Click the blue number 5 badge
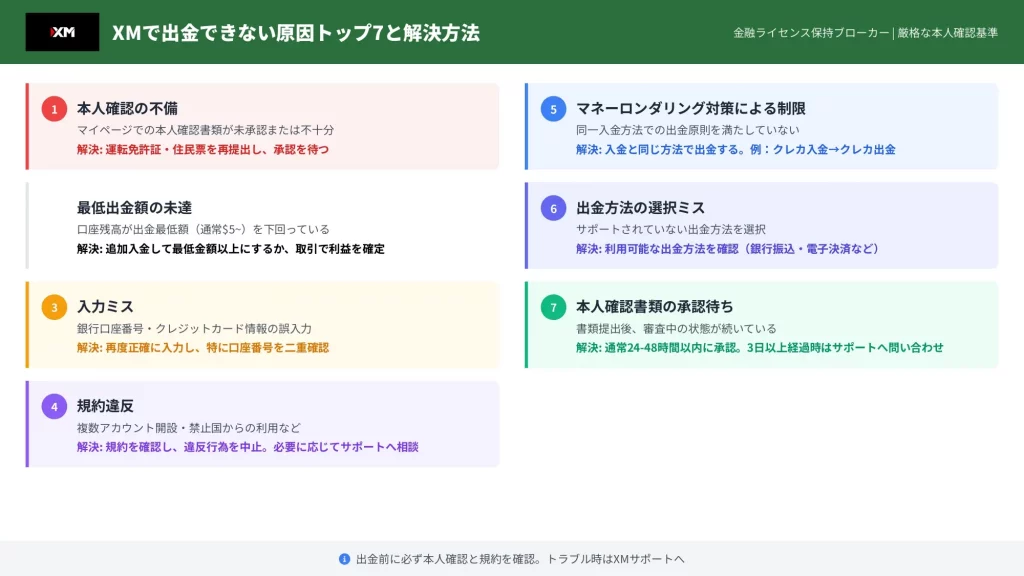Screen dimensions: 1024x576 coord(553,109)
